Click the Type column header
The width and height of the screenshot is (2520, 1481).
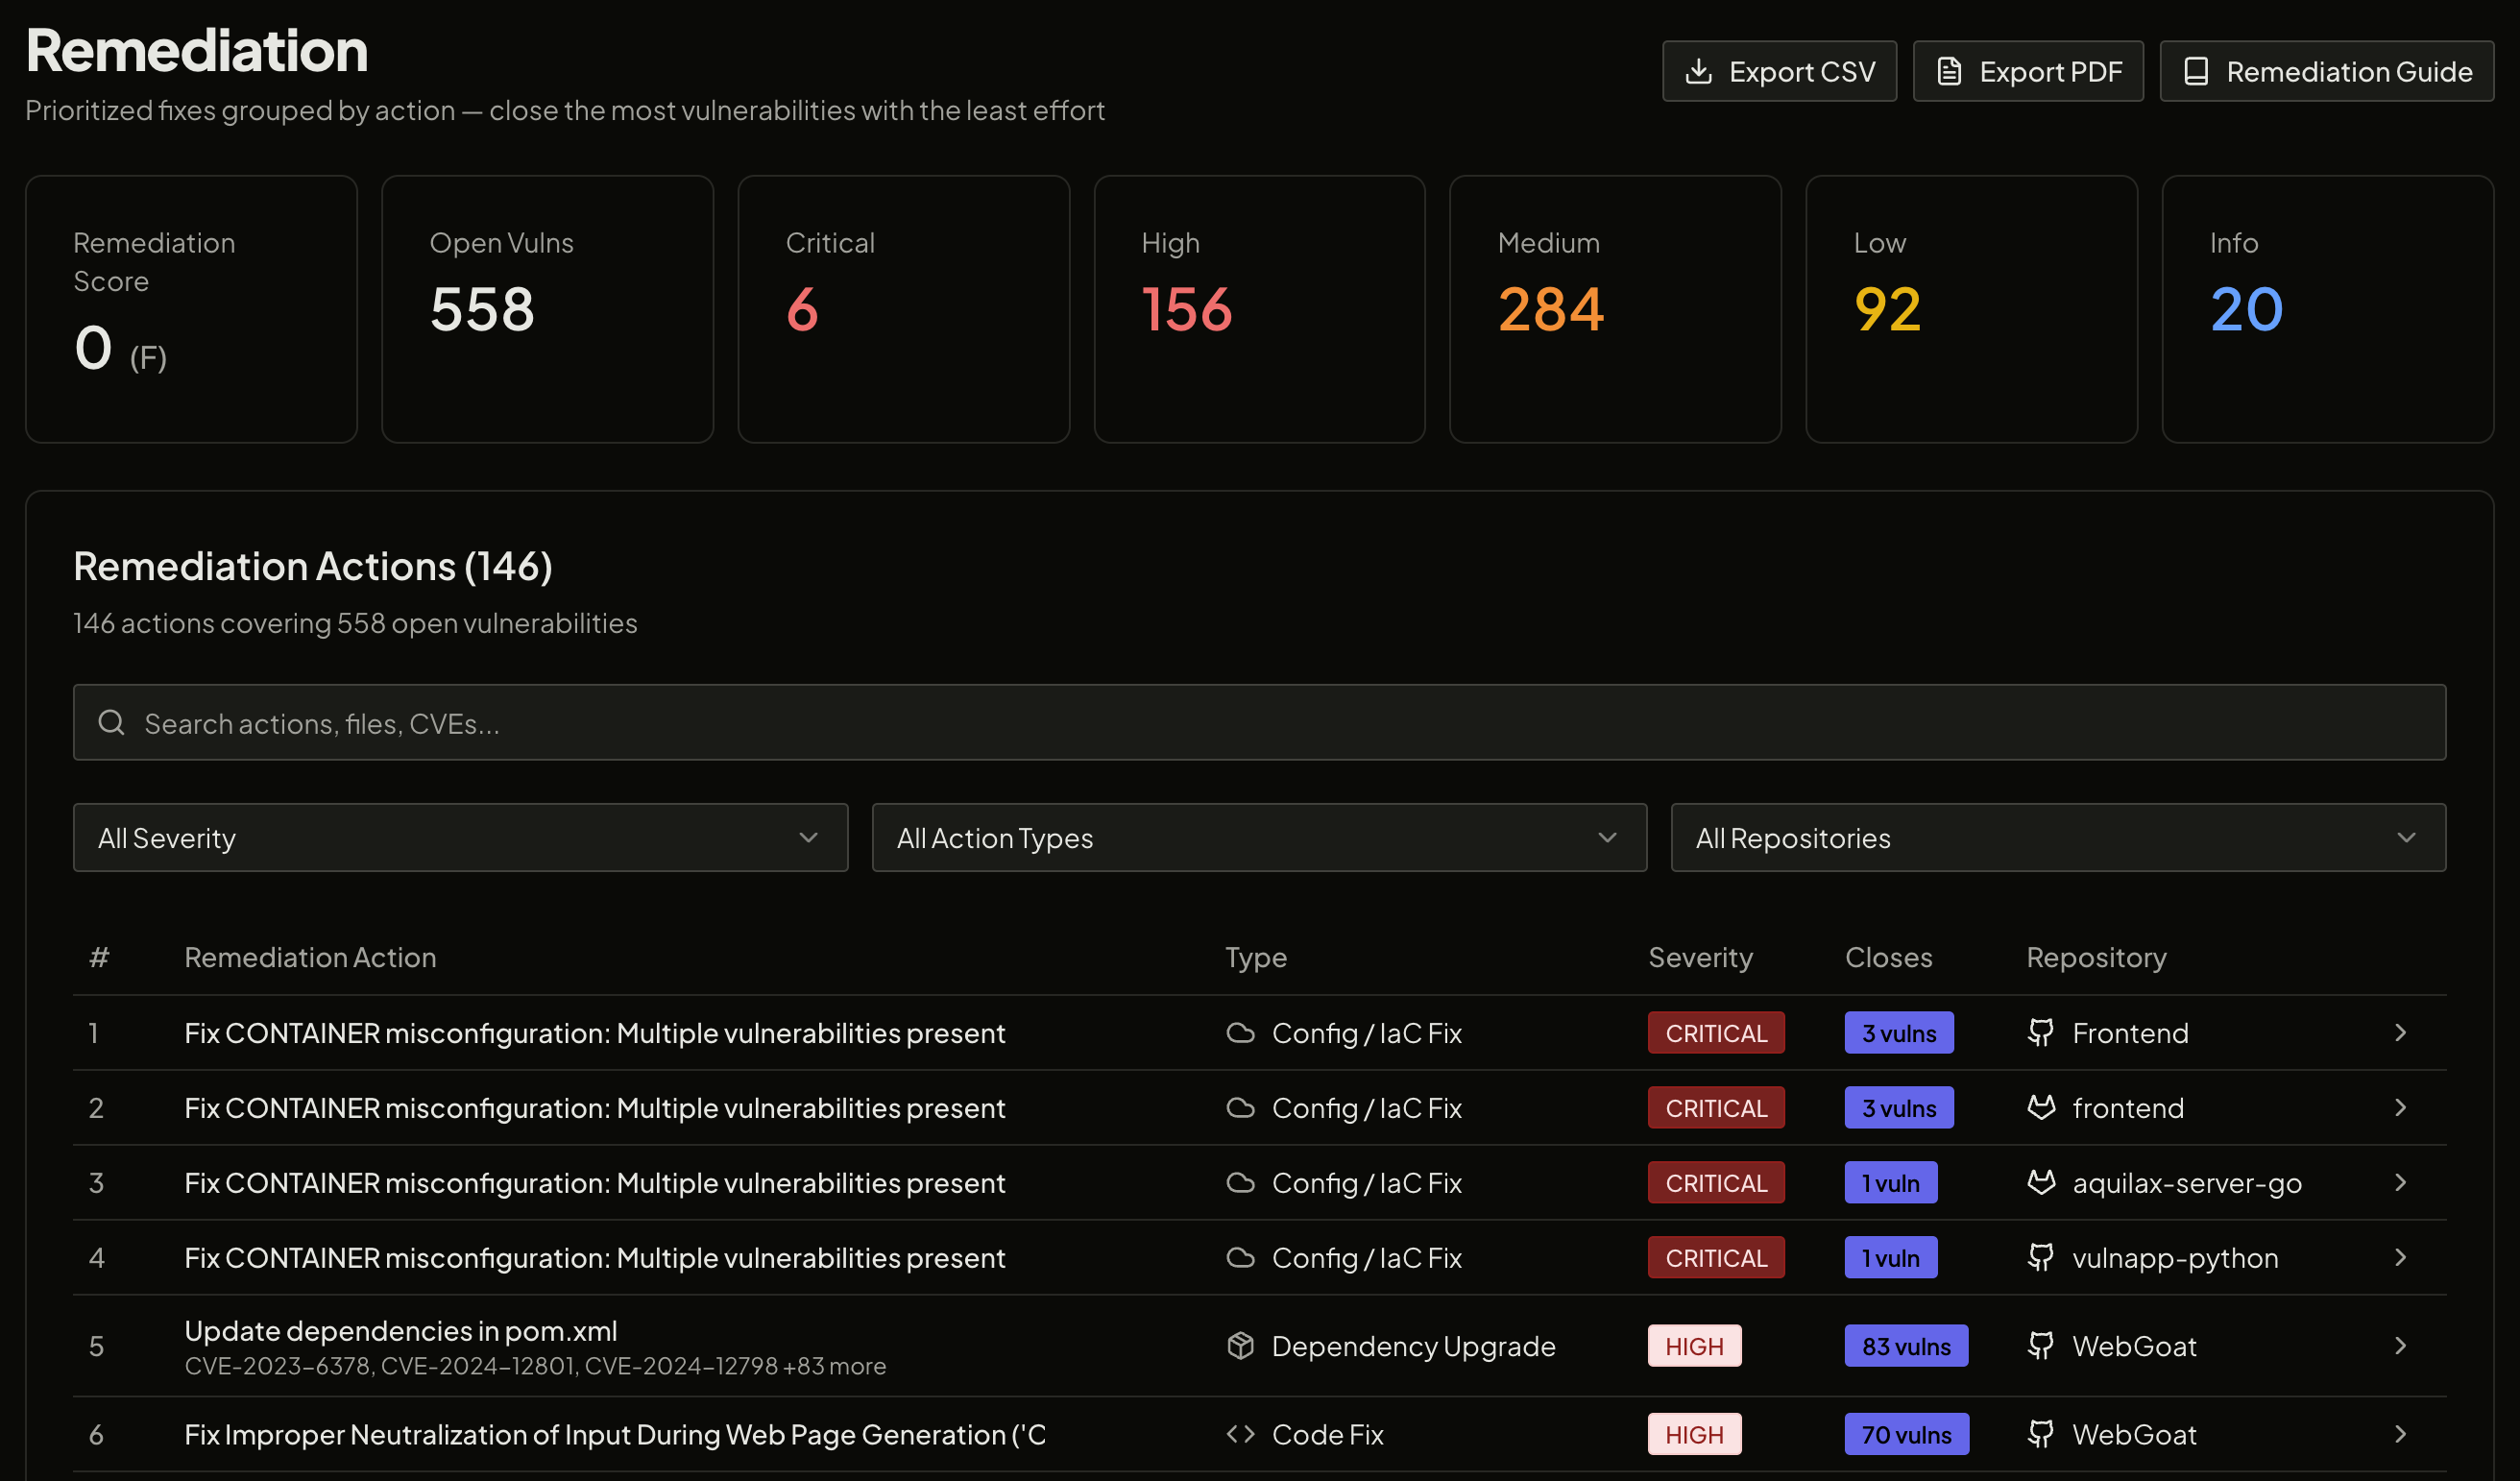pyautogui.click(x=1256, y=957)
